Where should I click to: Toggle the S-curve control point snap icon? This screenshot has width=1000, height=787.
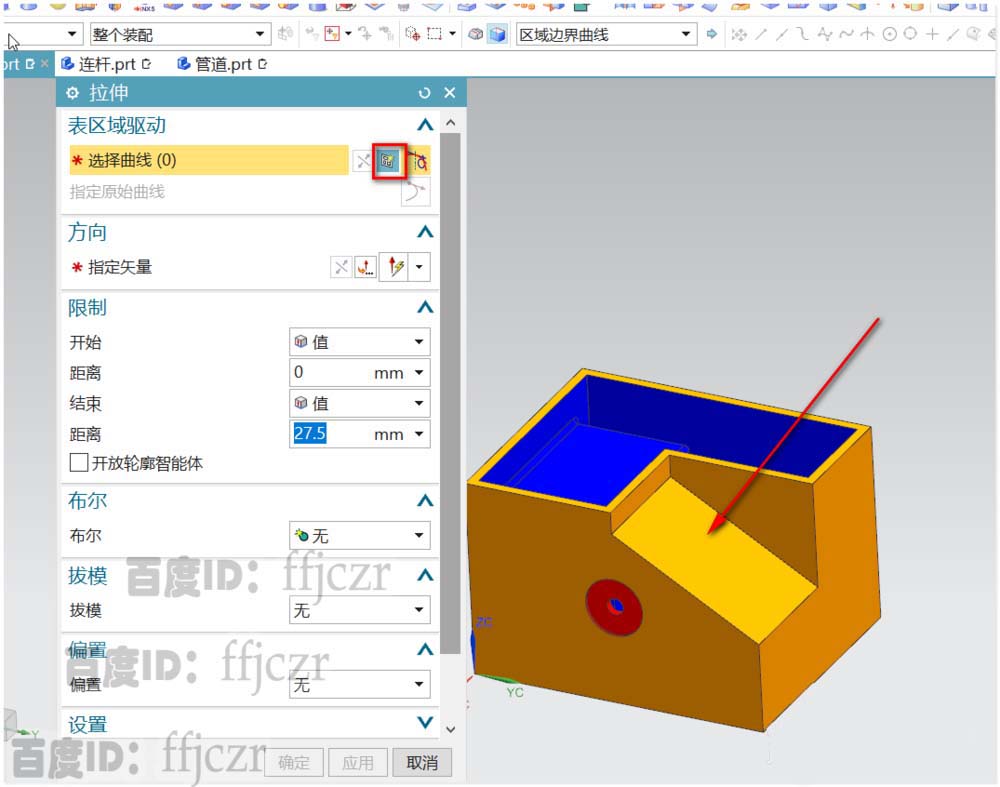[x=803, y=34]
